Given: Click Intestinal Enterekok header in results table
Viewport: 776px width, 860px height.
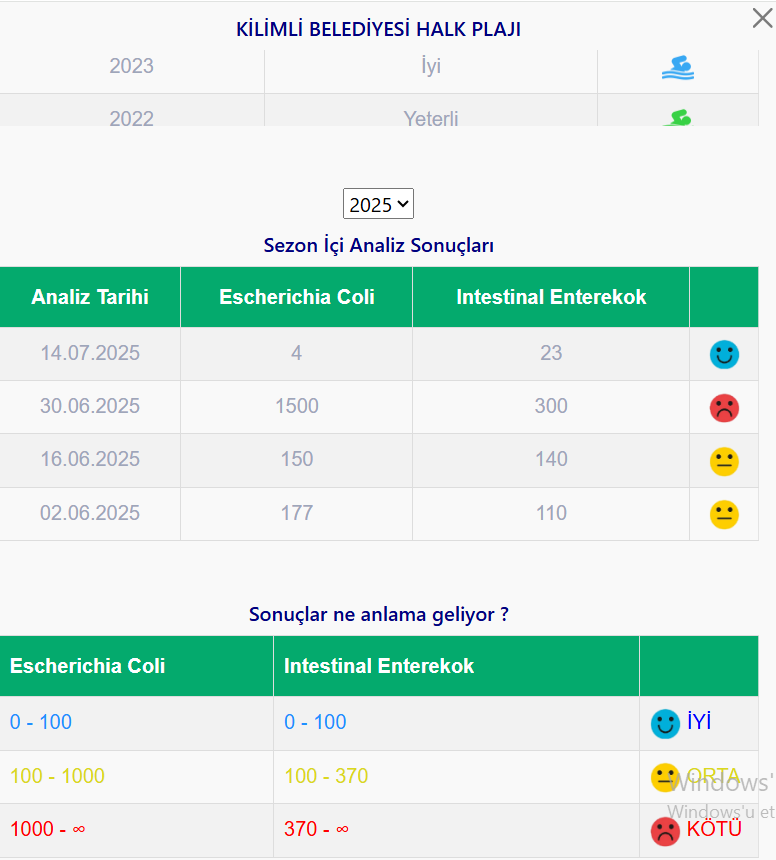Looking at the screenshot, I should pos(551,297).
